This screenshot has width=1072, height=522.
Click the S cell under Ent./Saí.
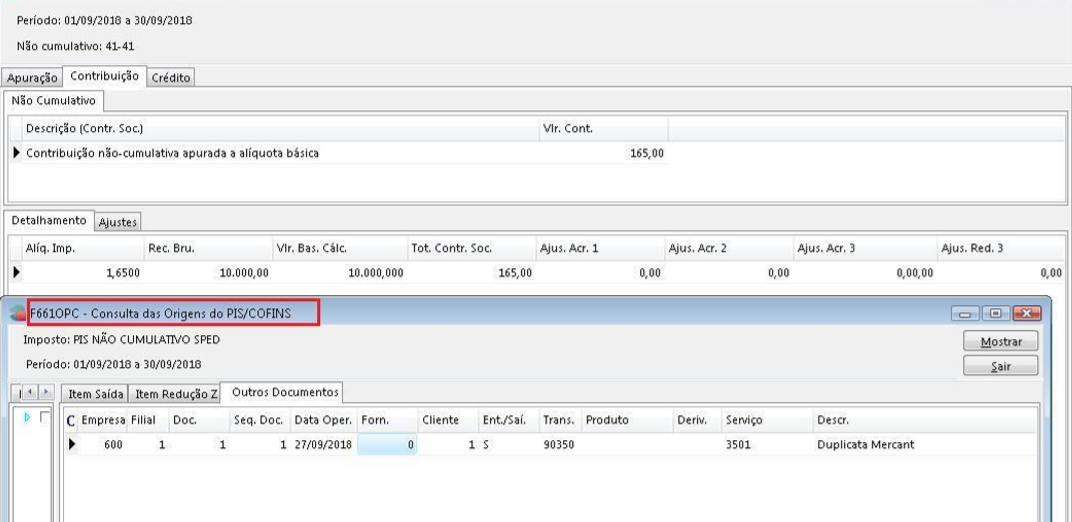point(485,445)
